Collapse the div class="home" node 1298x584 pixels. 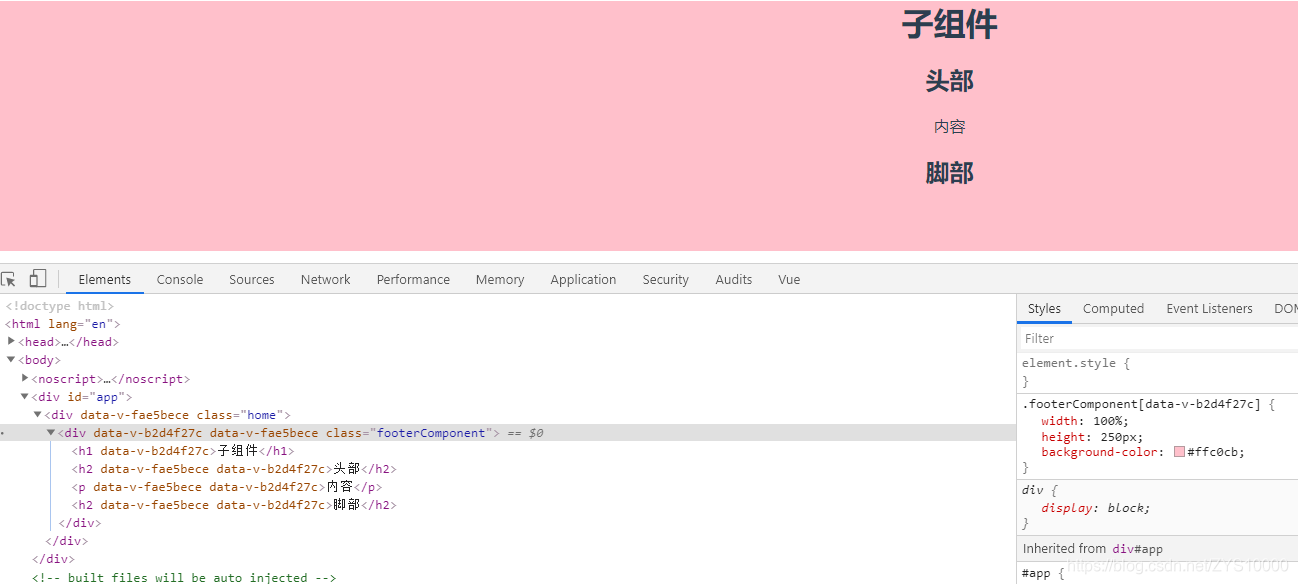[x=38, y=414]
